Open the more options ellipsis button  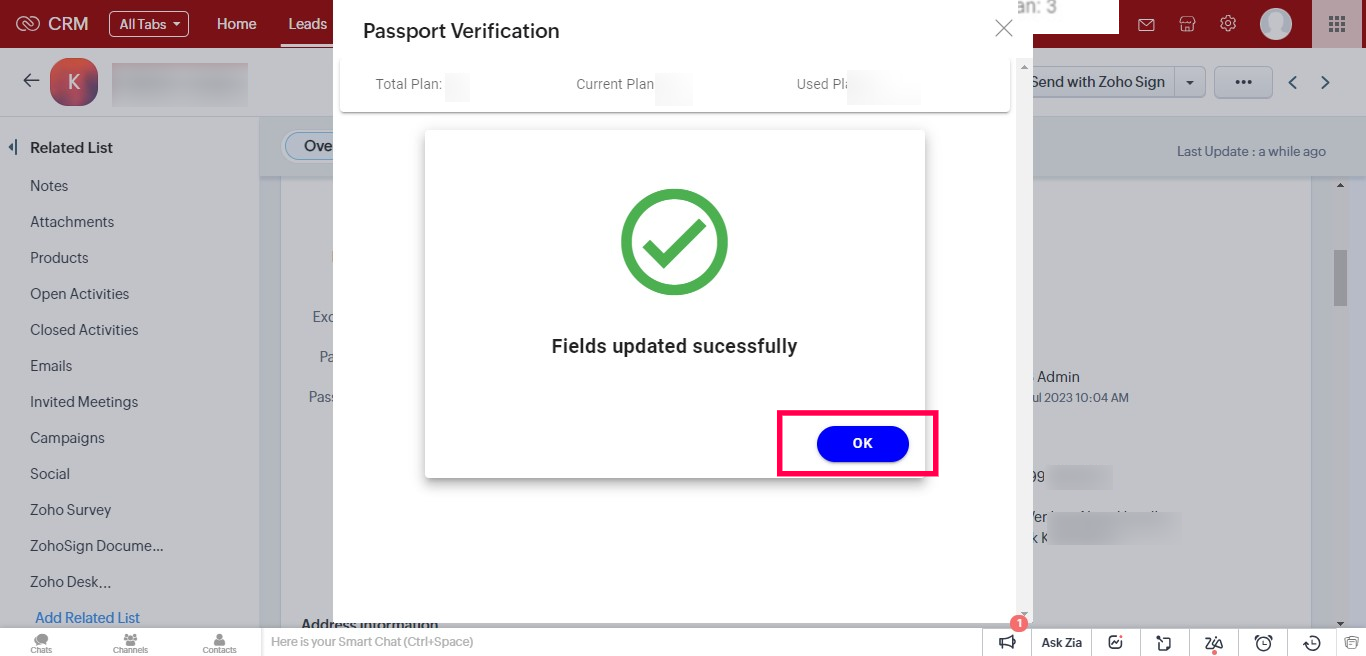click(x=1243, y=83)
